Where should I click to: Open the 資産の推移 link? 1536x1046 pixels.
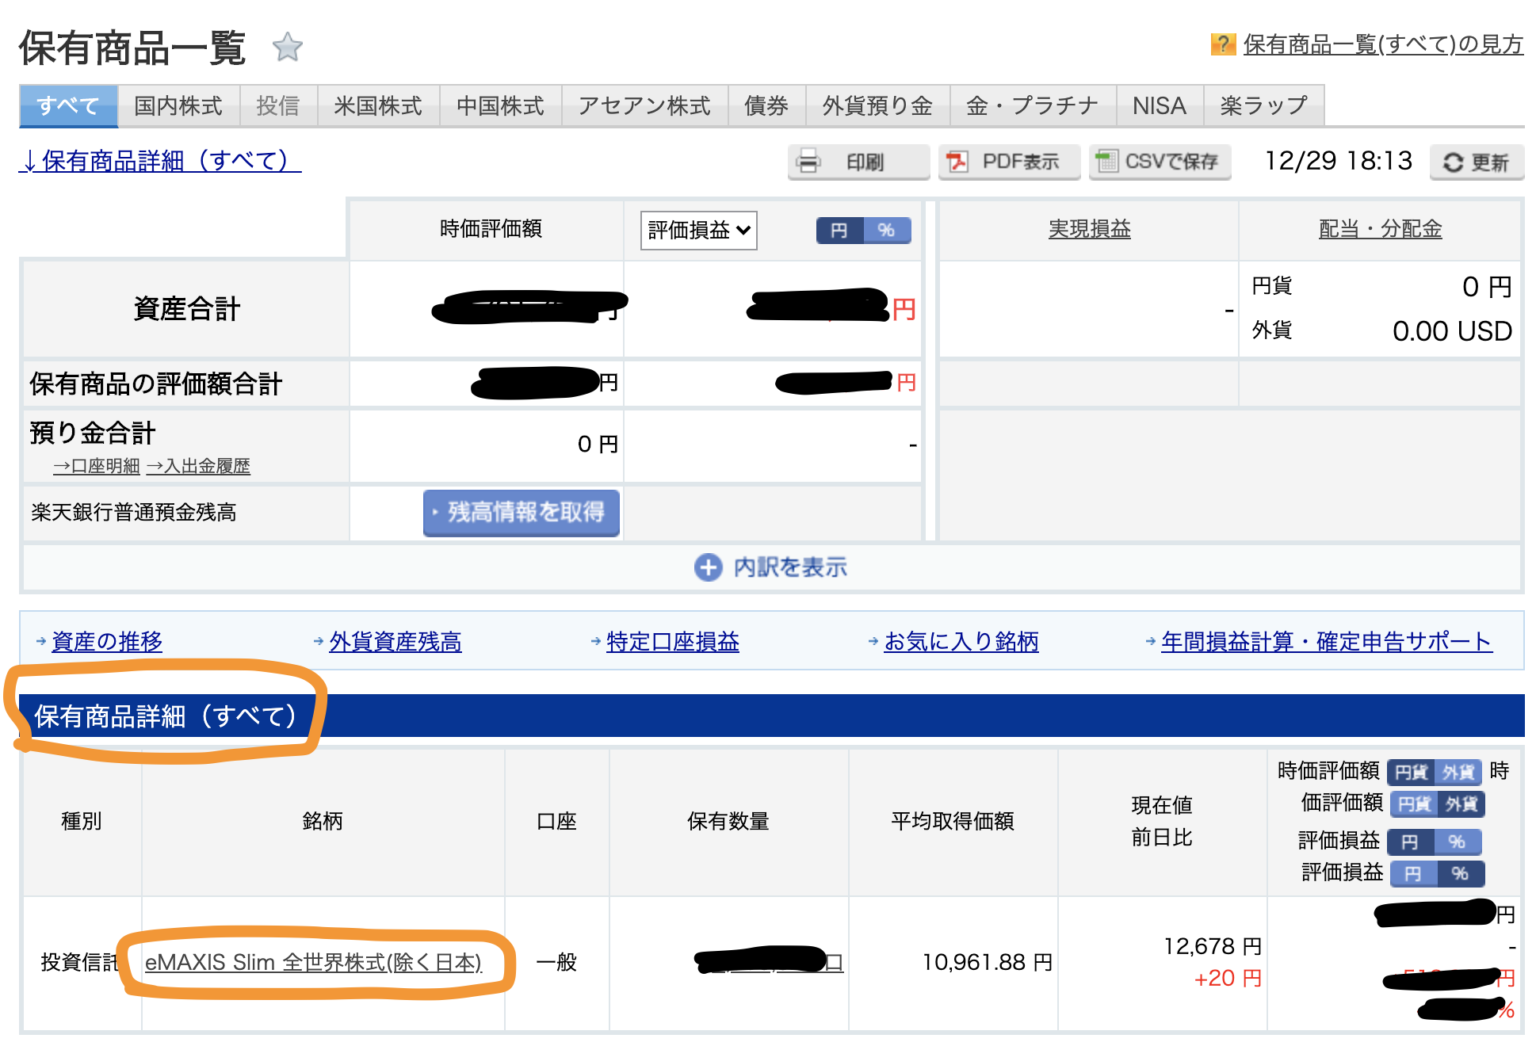coord(106,642)
